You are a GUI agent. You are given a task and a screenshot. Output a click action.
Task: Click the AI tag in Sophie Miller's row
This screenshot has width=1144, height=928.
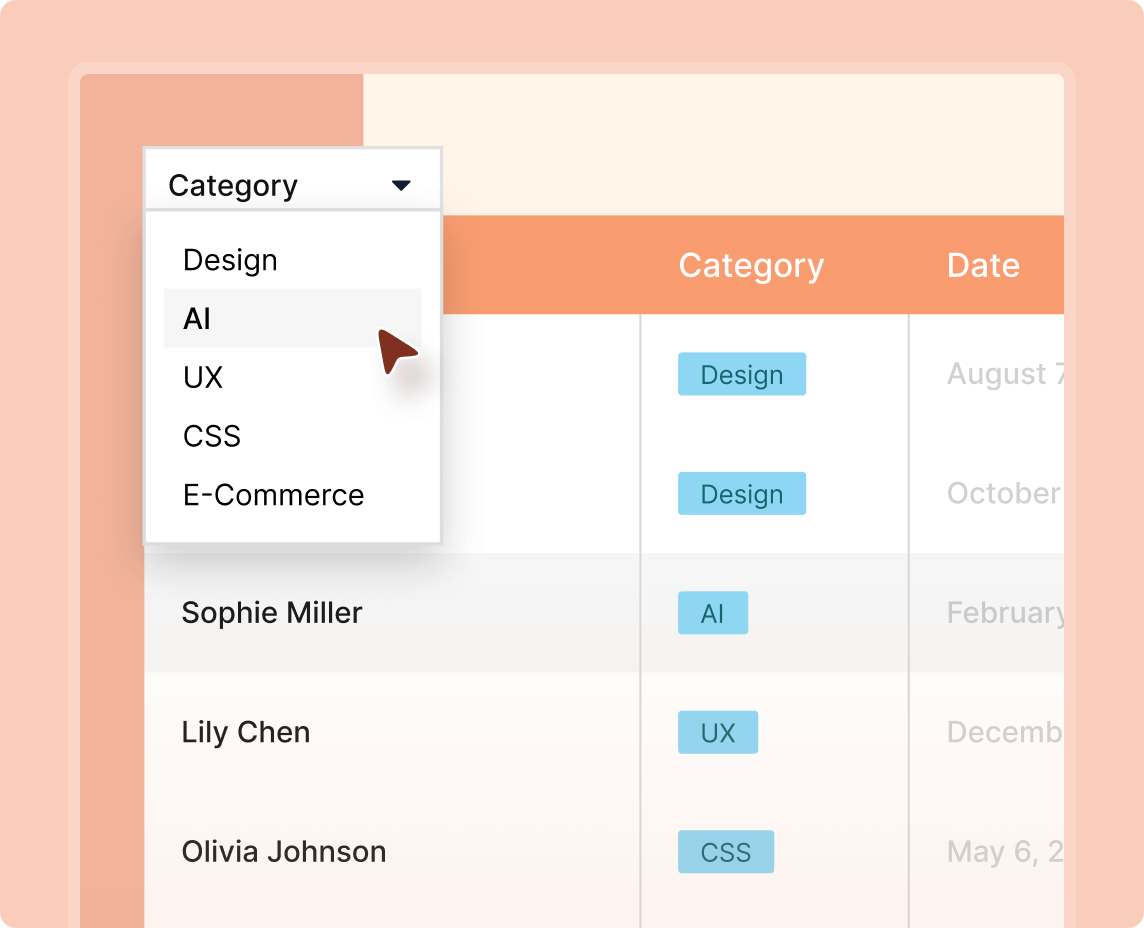click(712, 613)
